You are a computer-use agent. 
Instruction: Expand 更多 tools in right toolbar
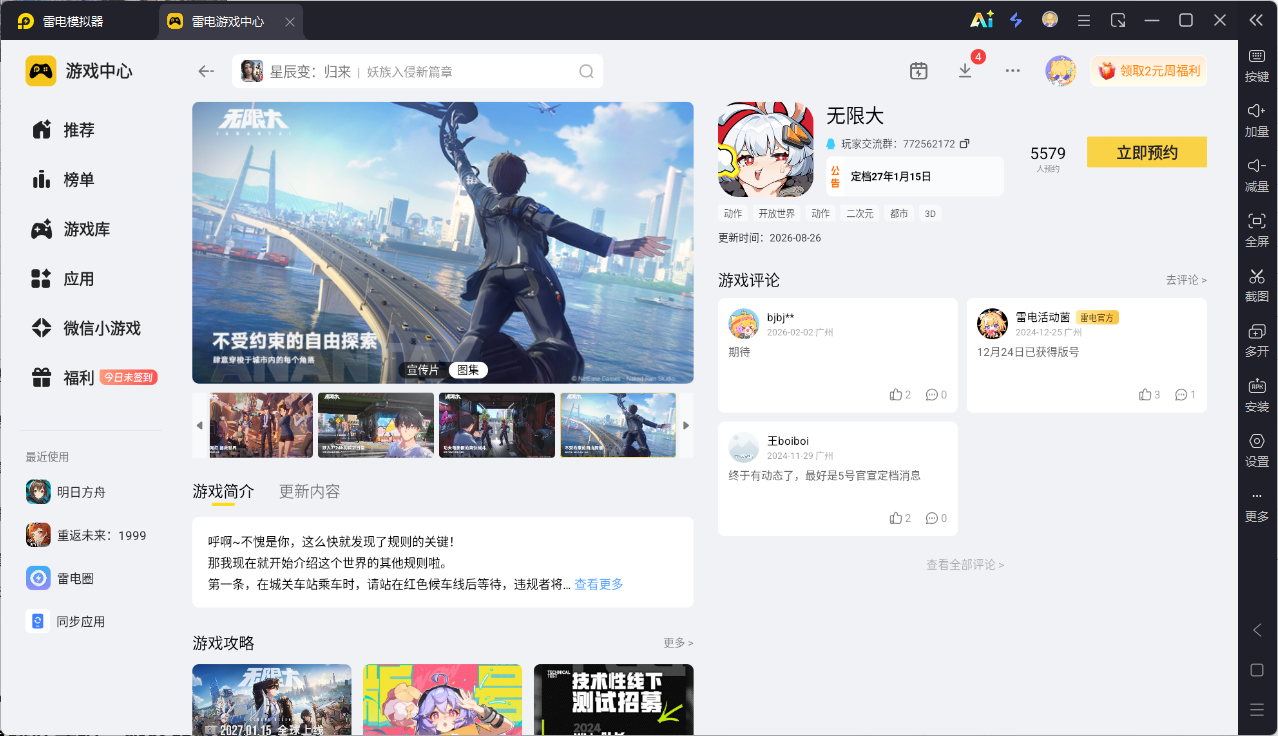point(1257,506)
